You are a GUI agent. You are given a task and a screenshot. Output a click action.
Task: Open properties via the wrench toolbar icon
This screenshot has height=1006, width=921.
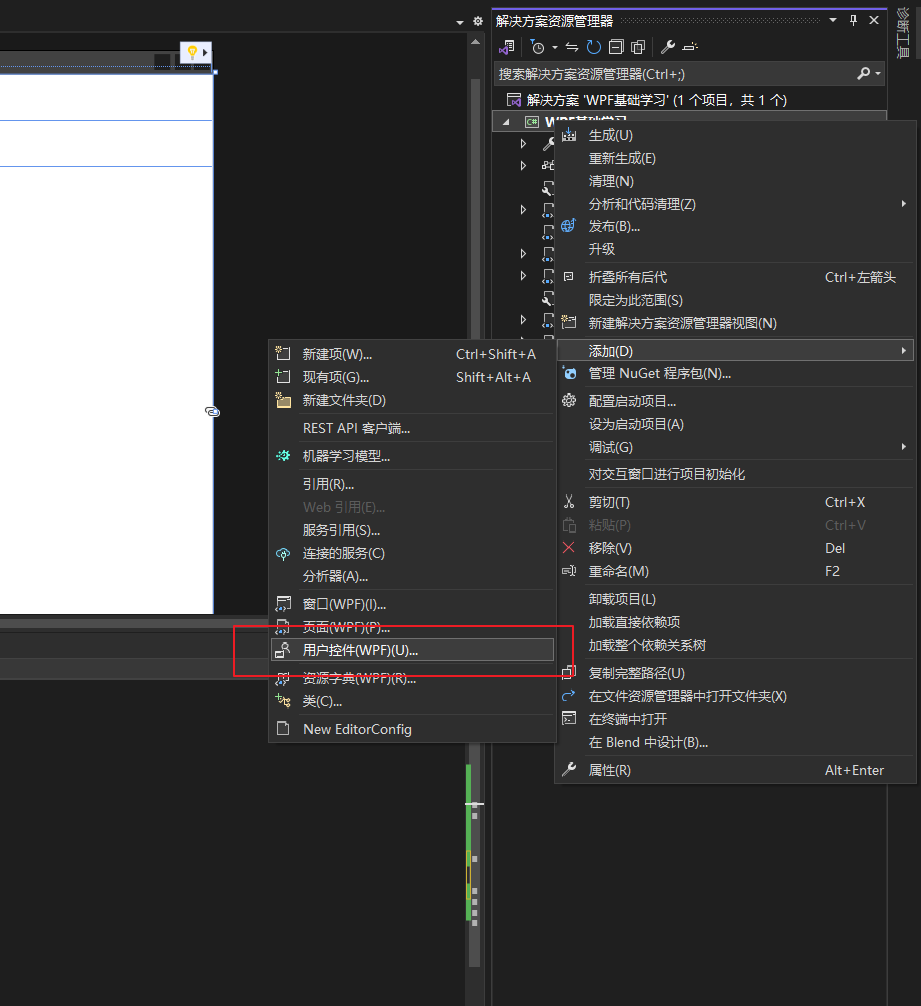coord(668,47)
